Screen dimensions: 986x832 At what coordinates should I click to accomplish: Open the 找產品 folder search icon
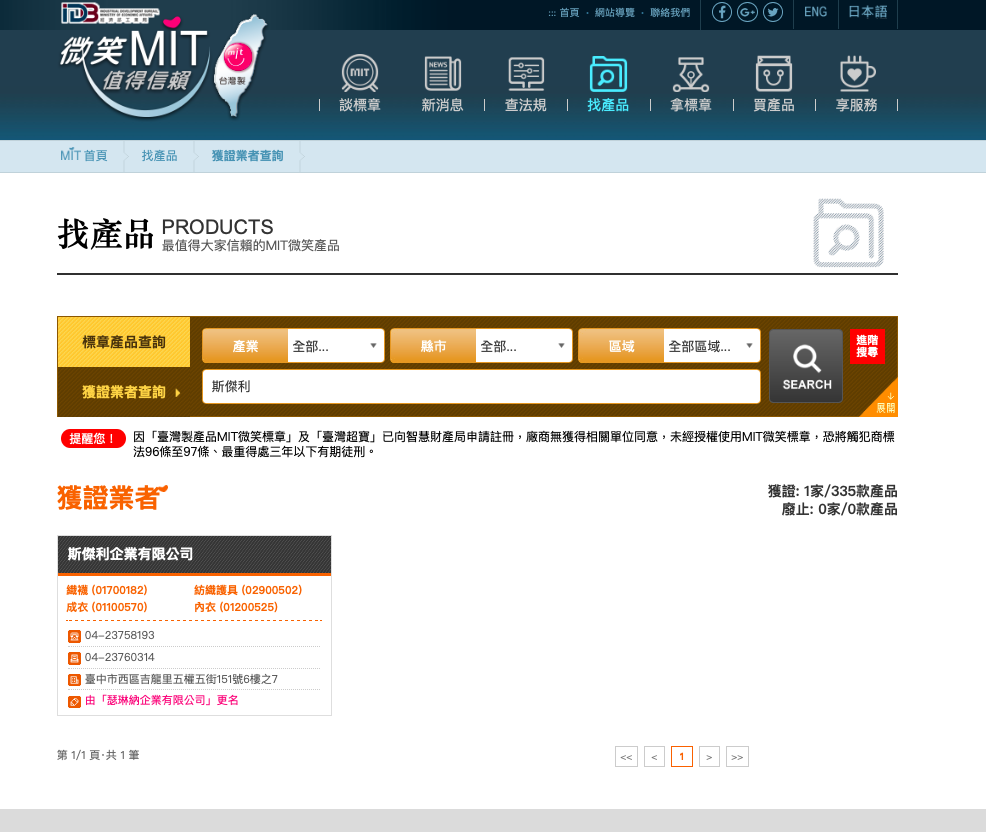[x=608, y=74]
